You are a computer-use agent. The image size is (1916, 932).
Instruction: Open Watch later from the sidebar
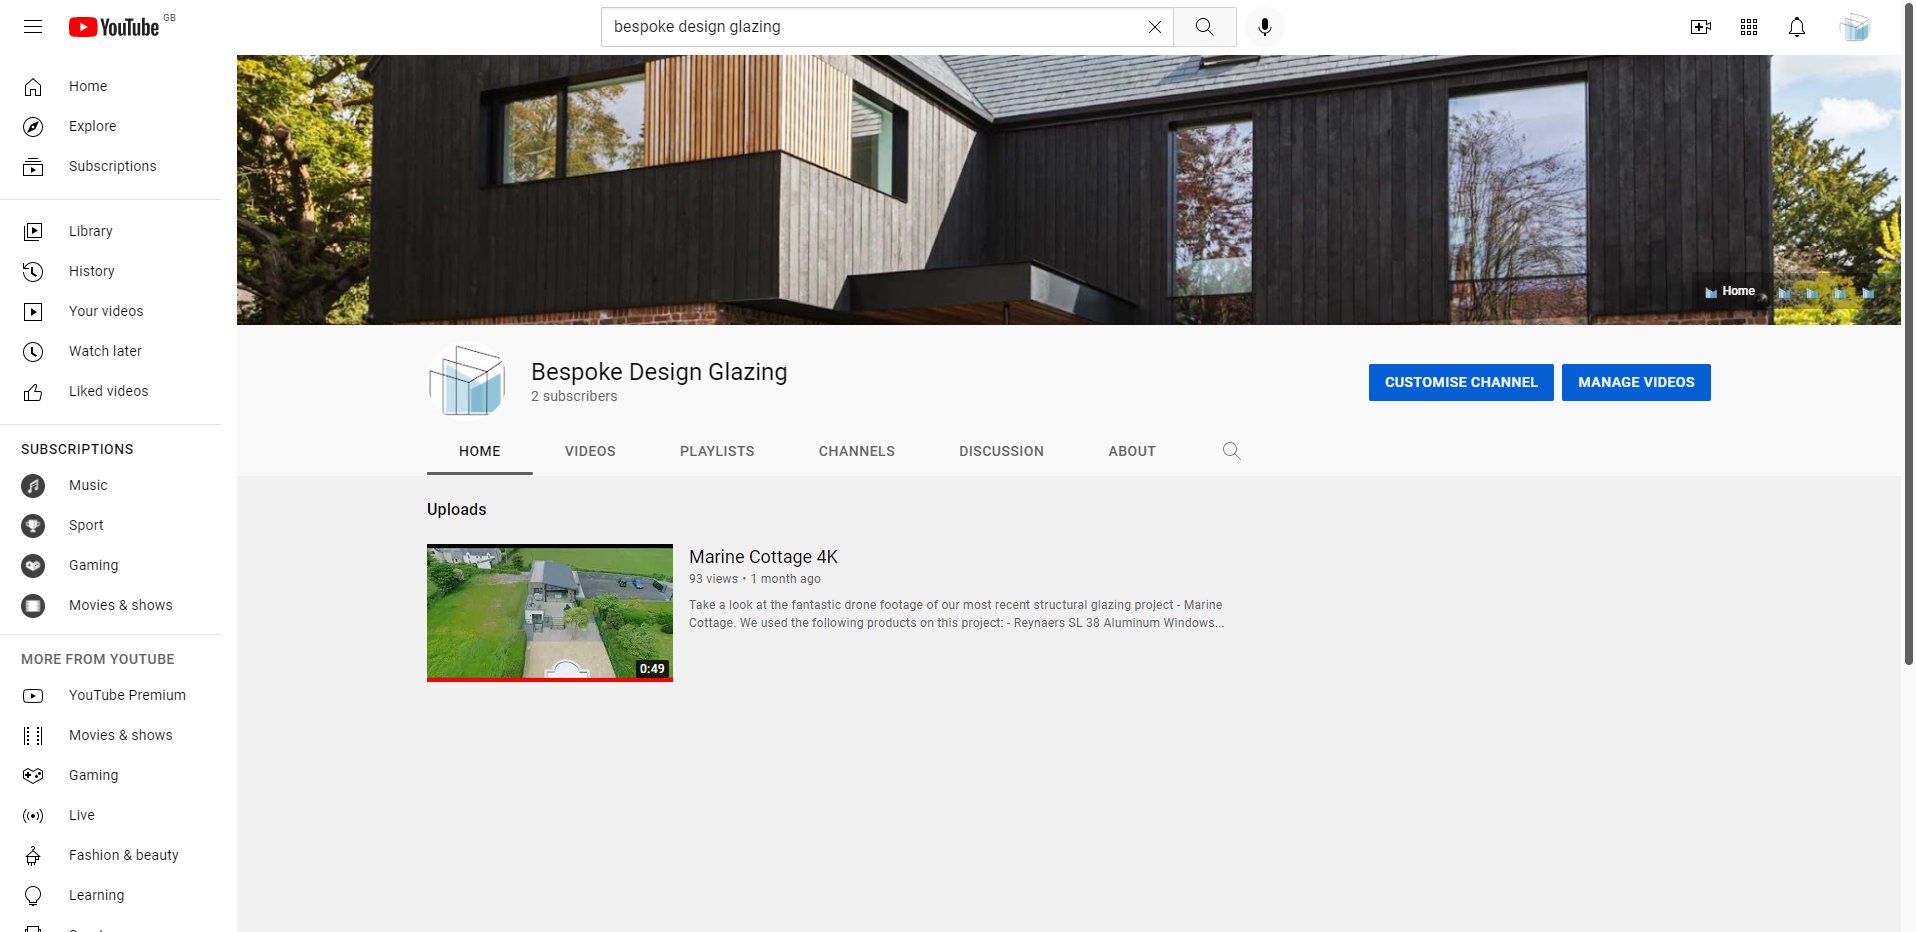point(105,351)
